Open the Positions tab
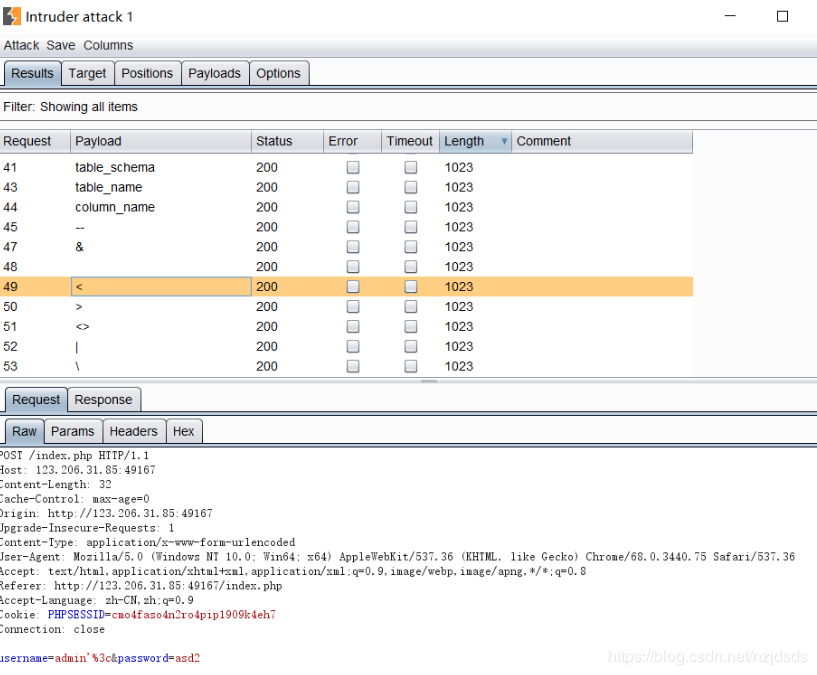Screen dimensions: 817x675 tap(147, 73)
